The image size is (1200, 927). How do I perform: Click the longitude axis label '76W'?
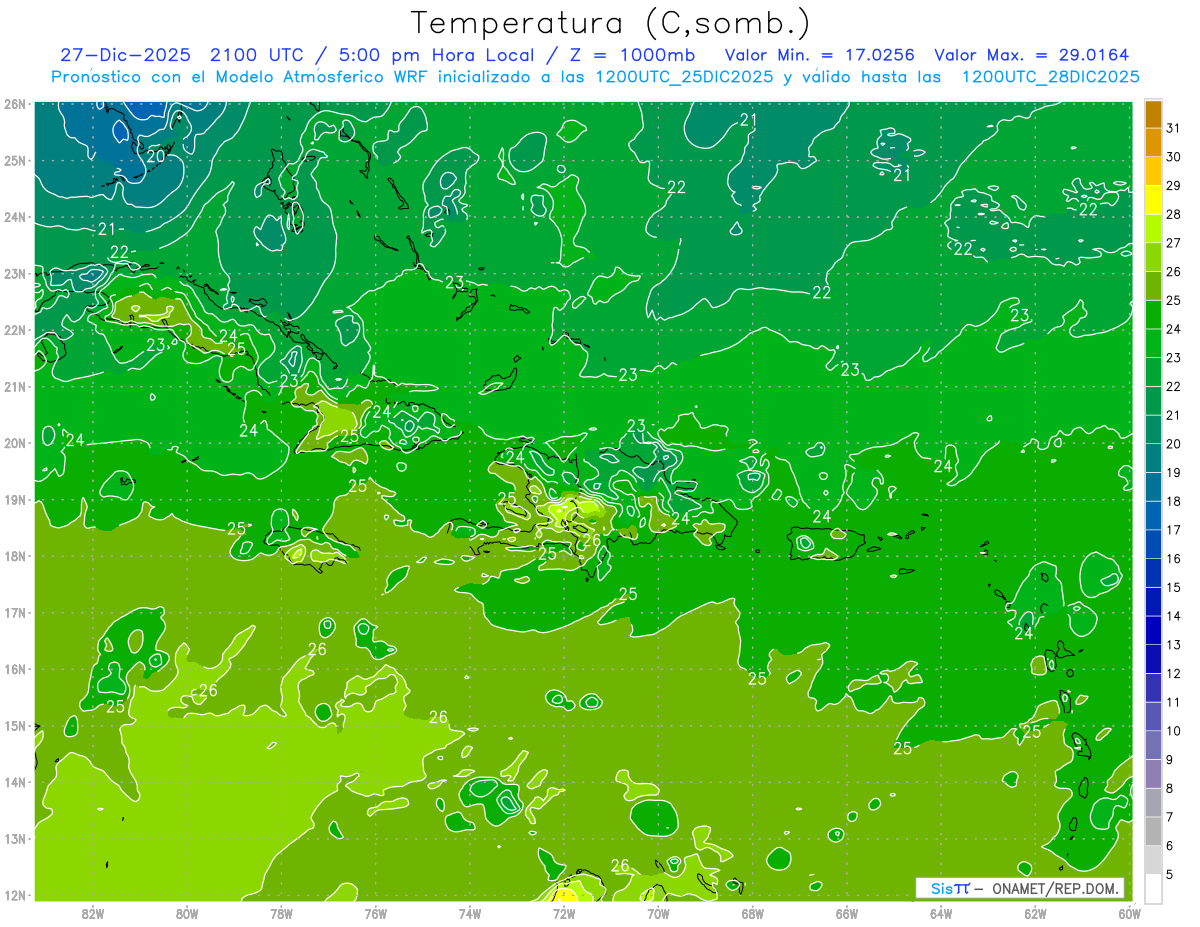[x=376, y=913]
